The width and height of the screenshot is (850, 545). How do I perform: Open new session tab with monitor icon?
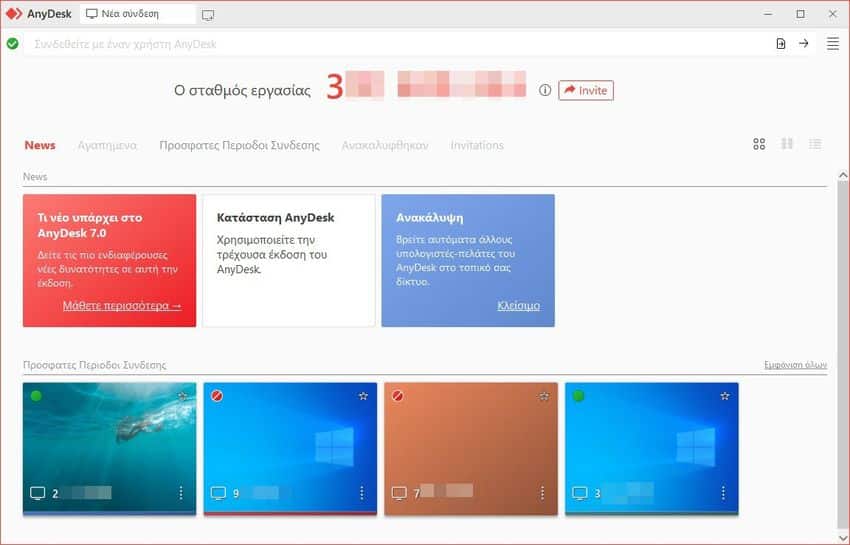click(x=208, y=15)
